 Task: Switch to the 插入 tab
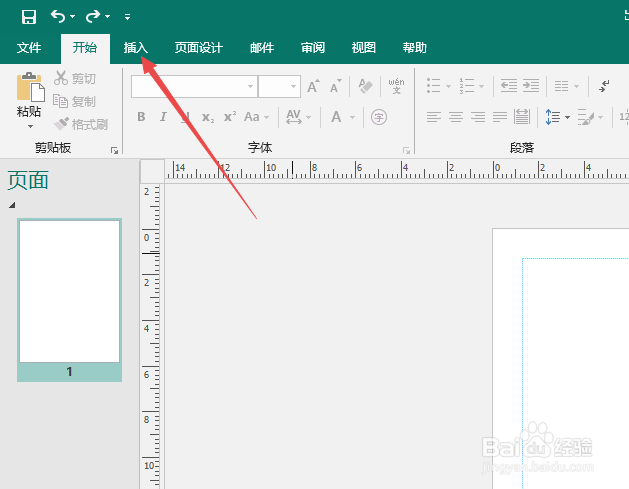click(x=136, y=48)
